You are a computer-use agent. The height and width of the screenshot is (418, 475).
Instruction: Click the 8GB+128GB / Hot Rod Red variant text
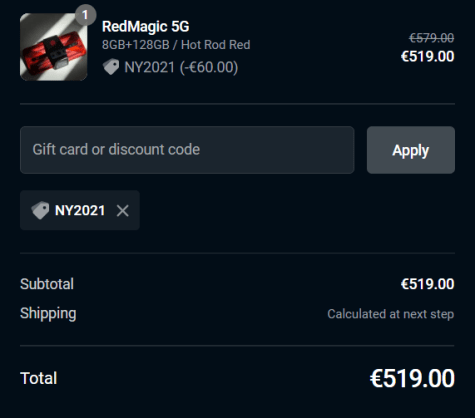coord(176,45)
